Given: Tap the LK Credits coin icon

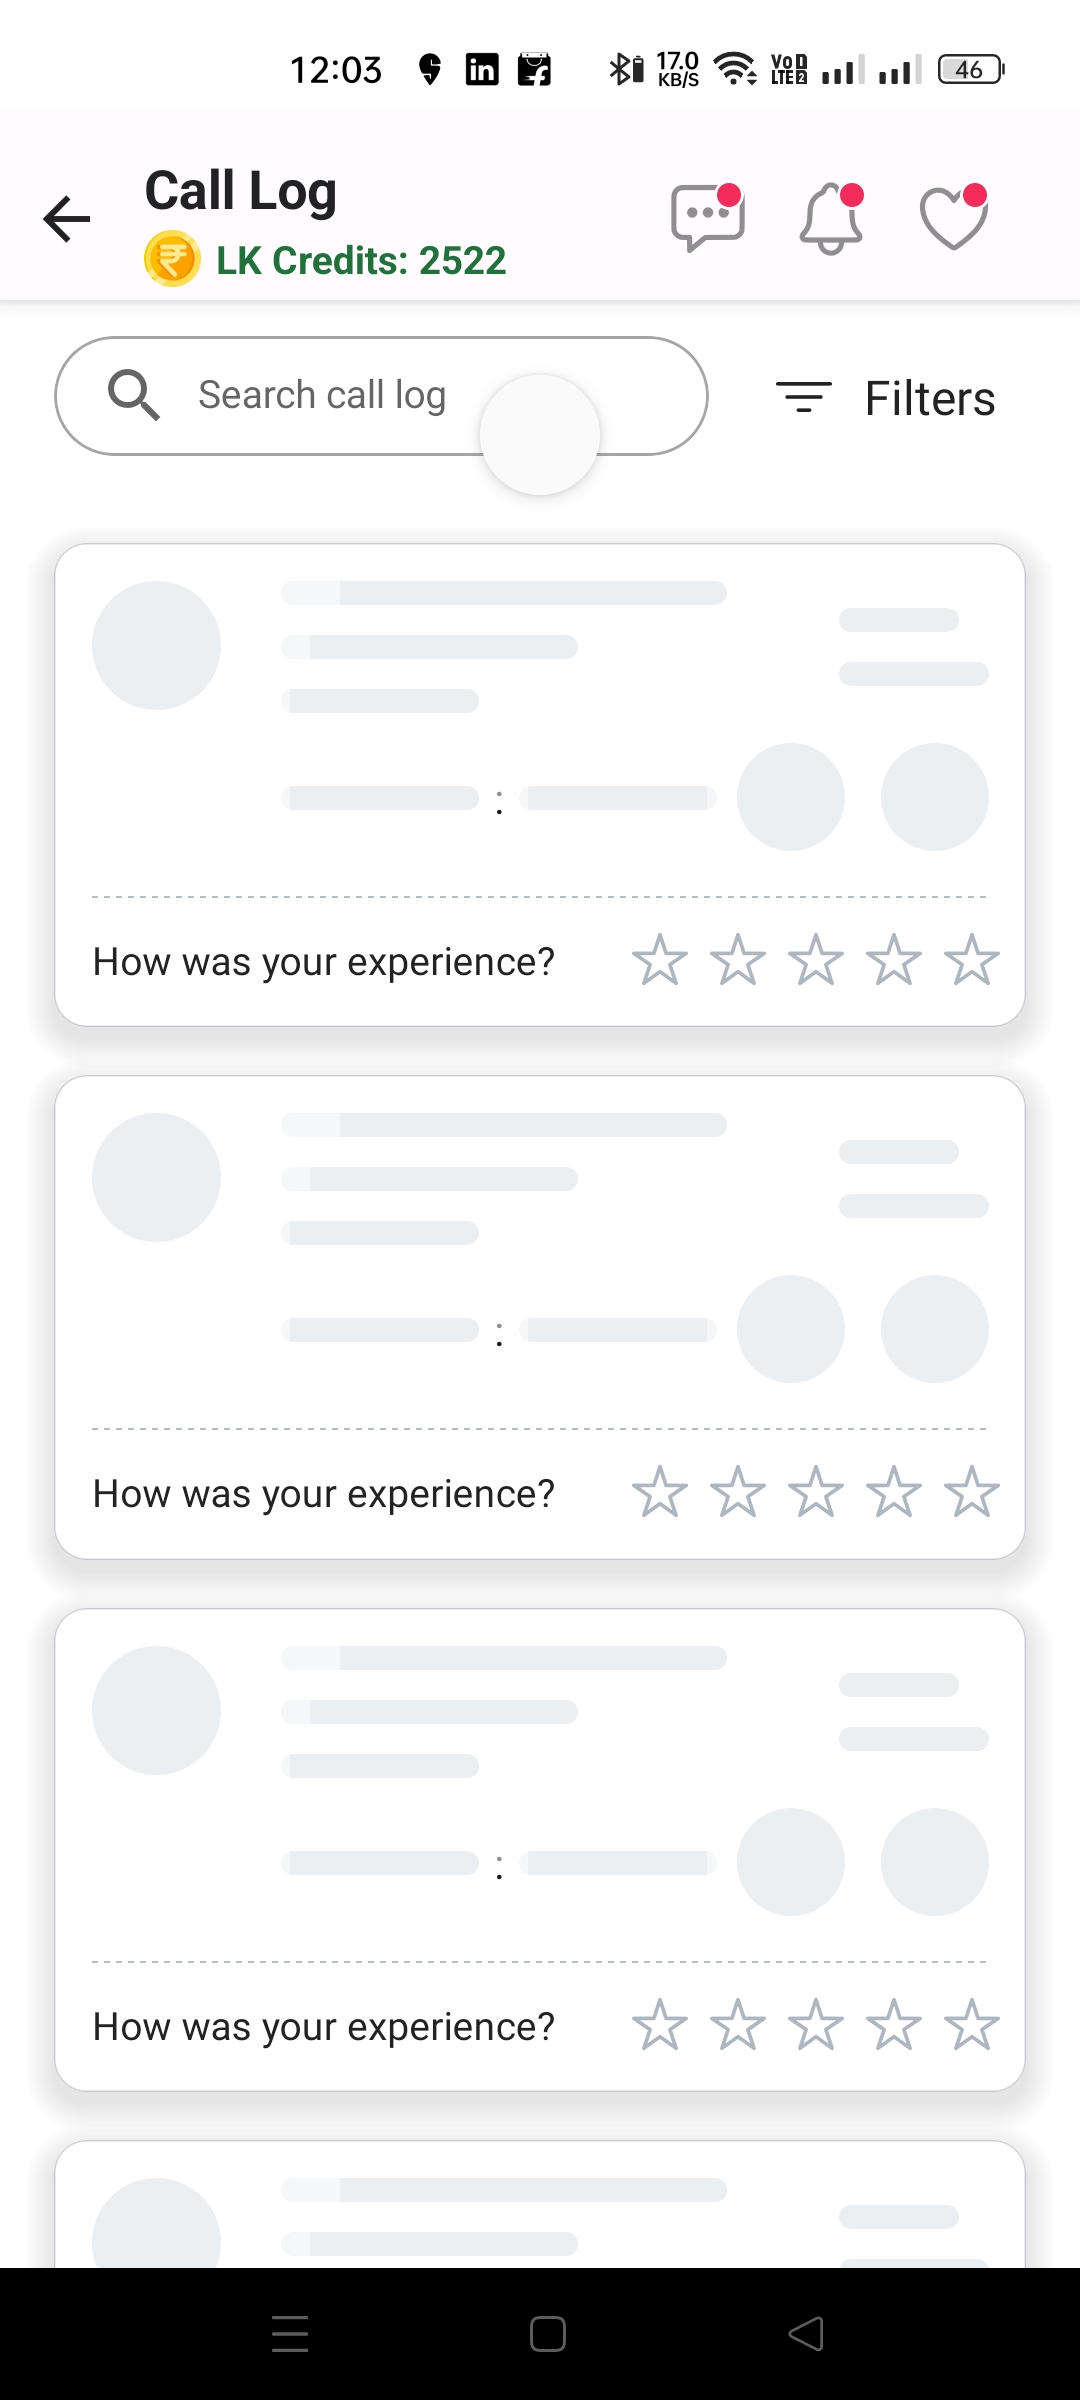Looking at the screenshot, I should (172, 260).
